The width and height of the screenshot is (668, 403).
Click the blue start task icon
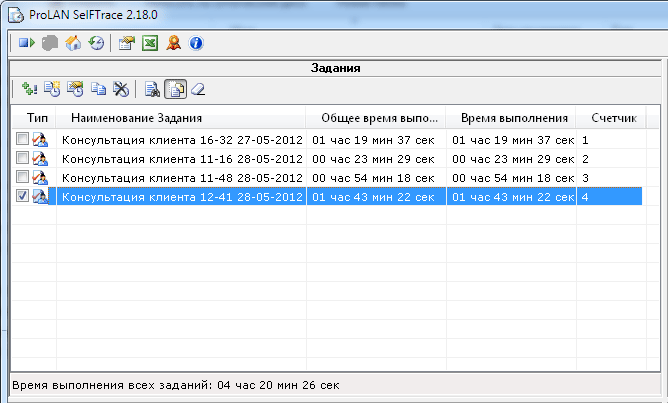click(x=26, y=43)
